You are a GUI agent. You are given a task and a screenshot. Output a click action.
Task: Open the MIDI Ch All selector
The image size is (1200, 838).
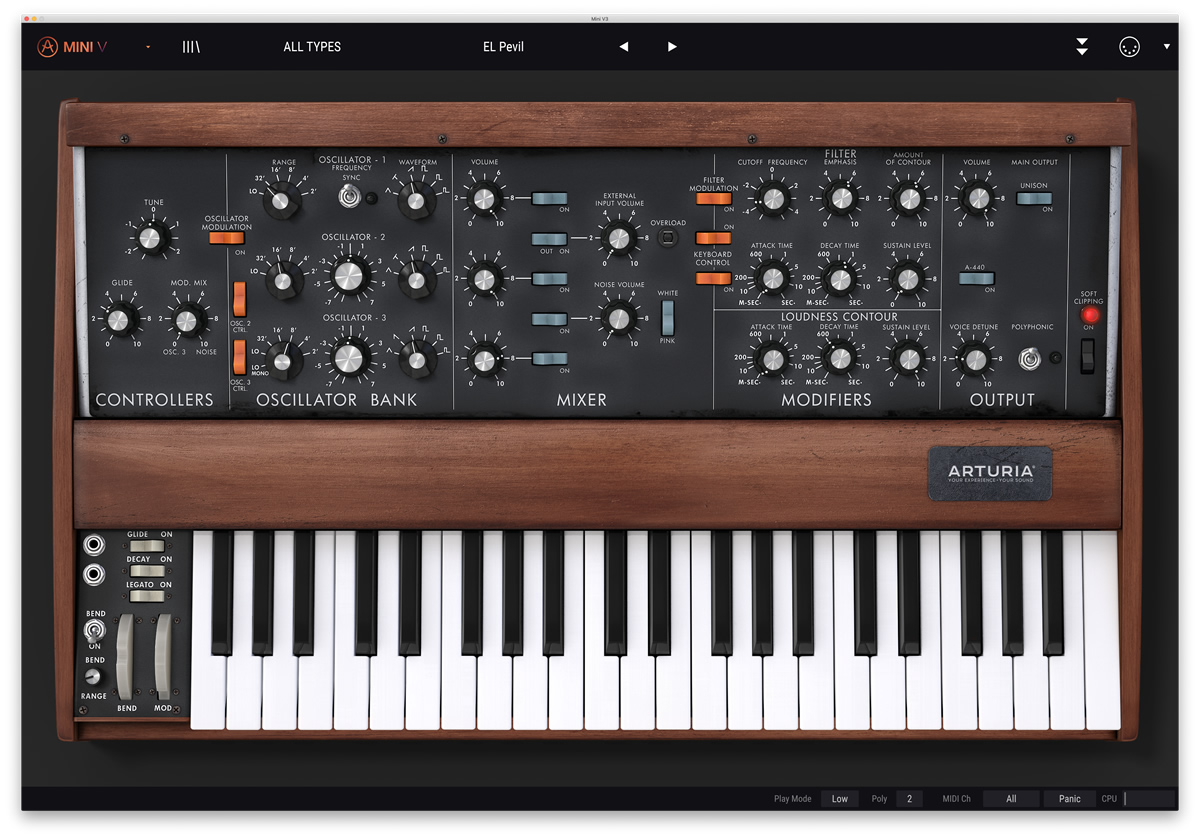[1010, 798]
